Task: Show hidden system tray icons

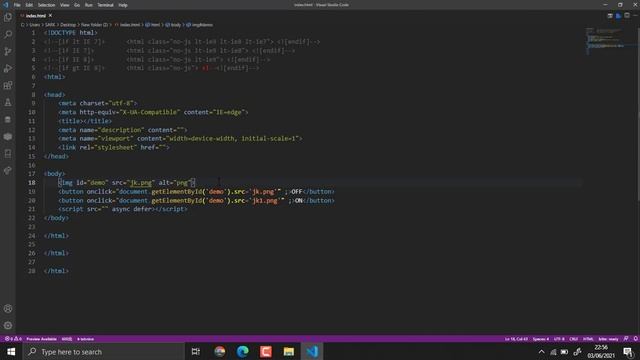Action: (x=541, y=351)
